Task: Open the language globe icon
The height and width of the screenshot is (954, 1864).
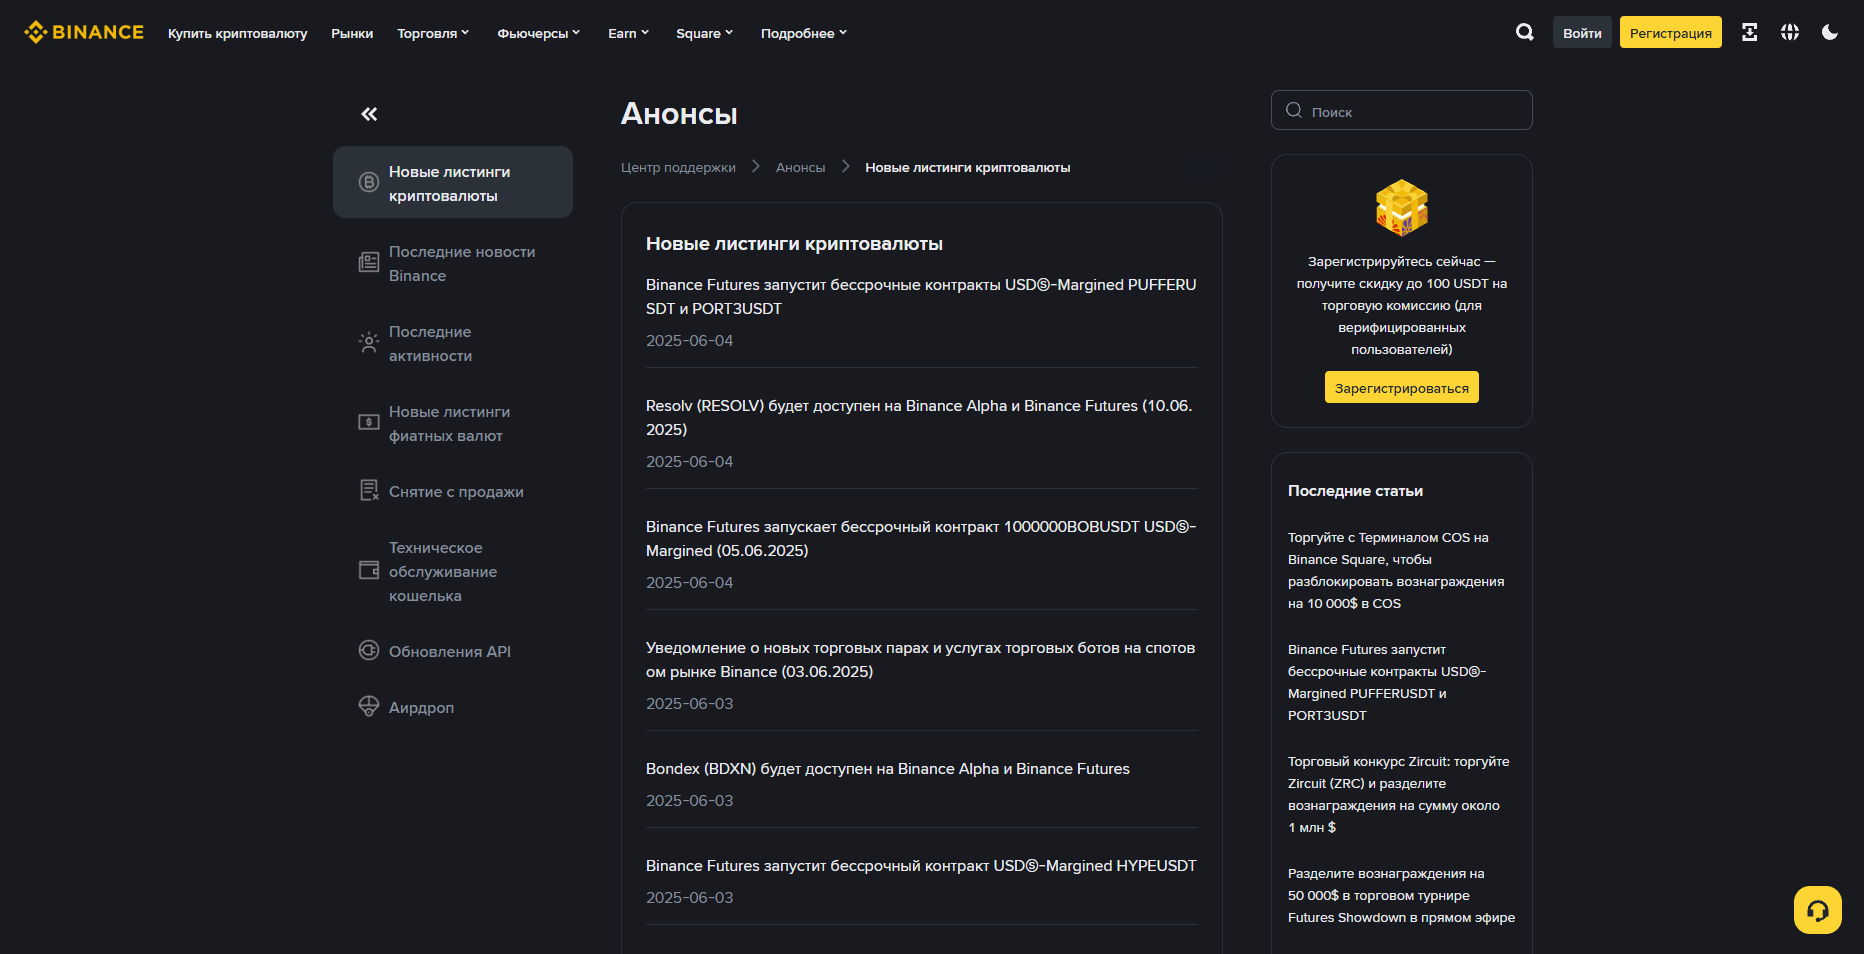Action: pos(1790,32)
